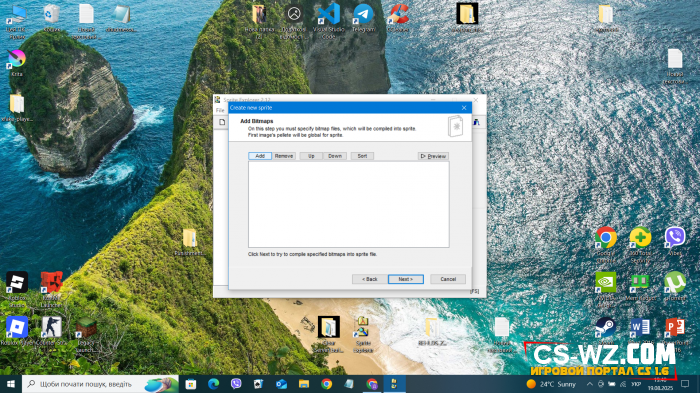Image resolution: width=700 pixels, height=393 pixels.
Task: Open Minecraft Legacy Launcher desktop shortcut
Action: [x=86, y=334]
